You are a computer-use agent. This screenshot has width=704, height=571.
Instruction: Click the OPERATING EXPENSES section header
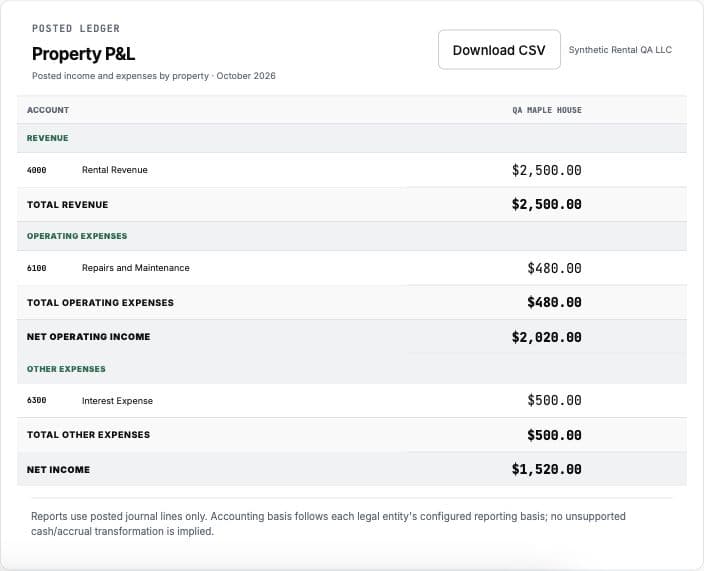coord(77,236)
